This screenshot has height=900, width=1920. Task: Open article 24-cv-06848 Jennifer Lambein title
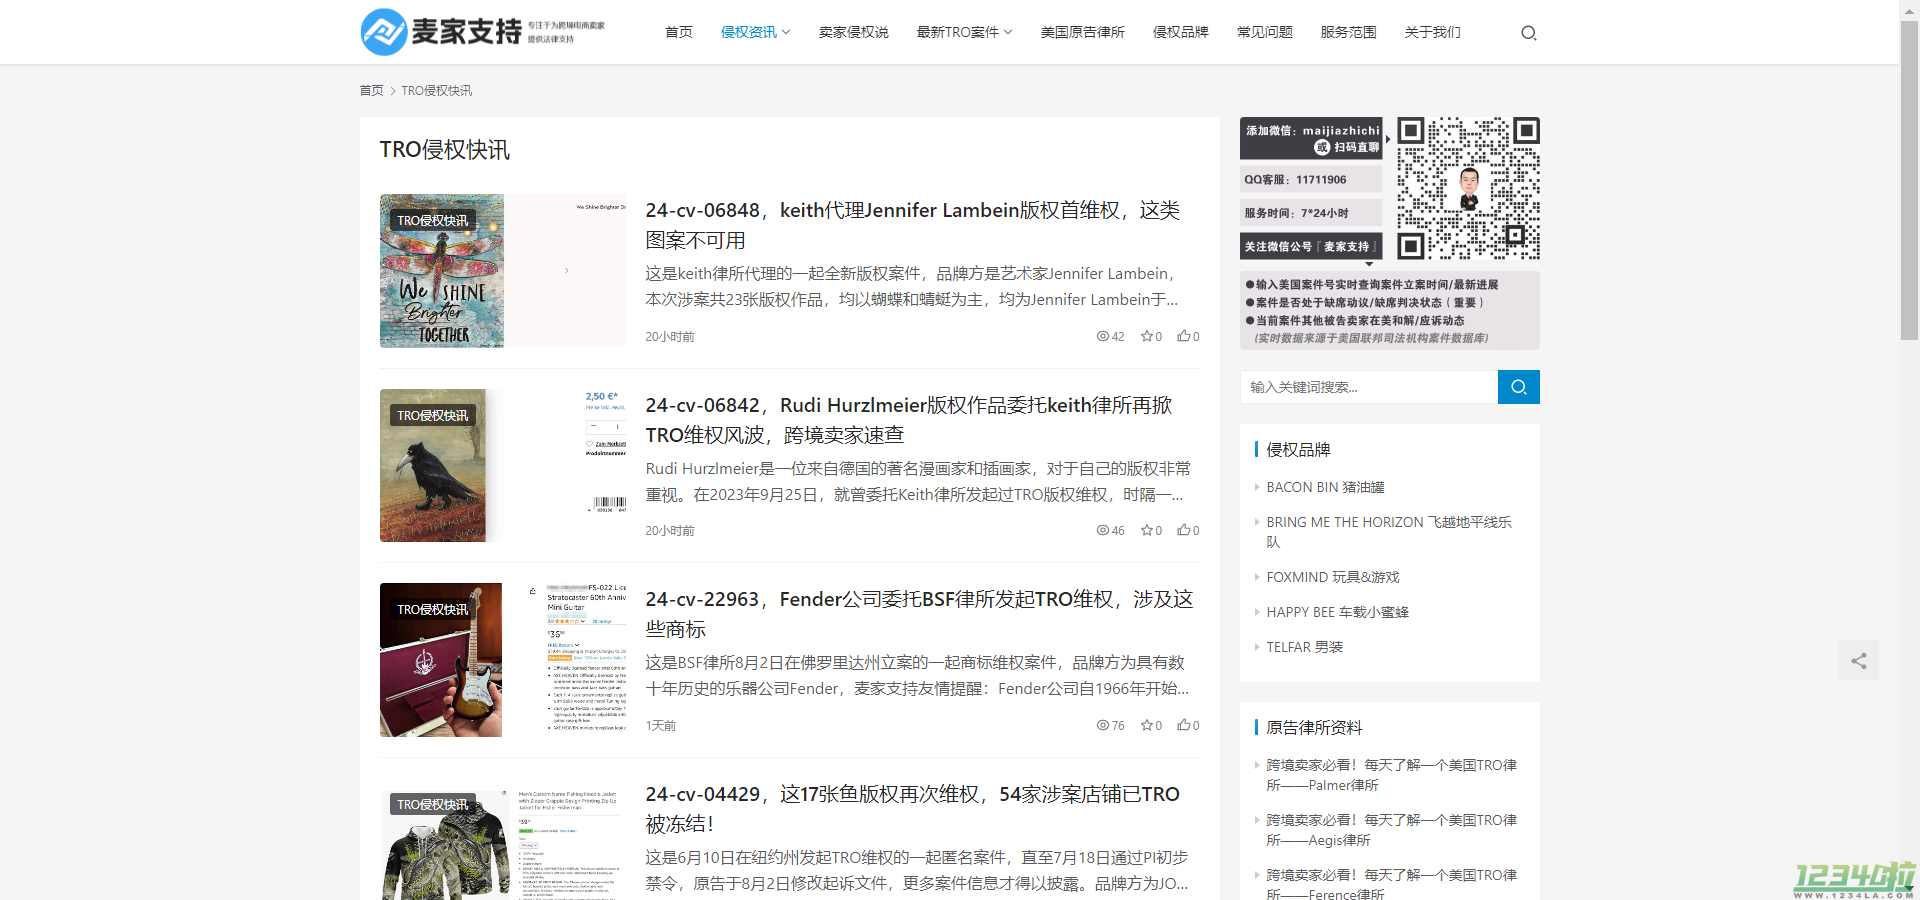(x=912, y=225)
